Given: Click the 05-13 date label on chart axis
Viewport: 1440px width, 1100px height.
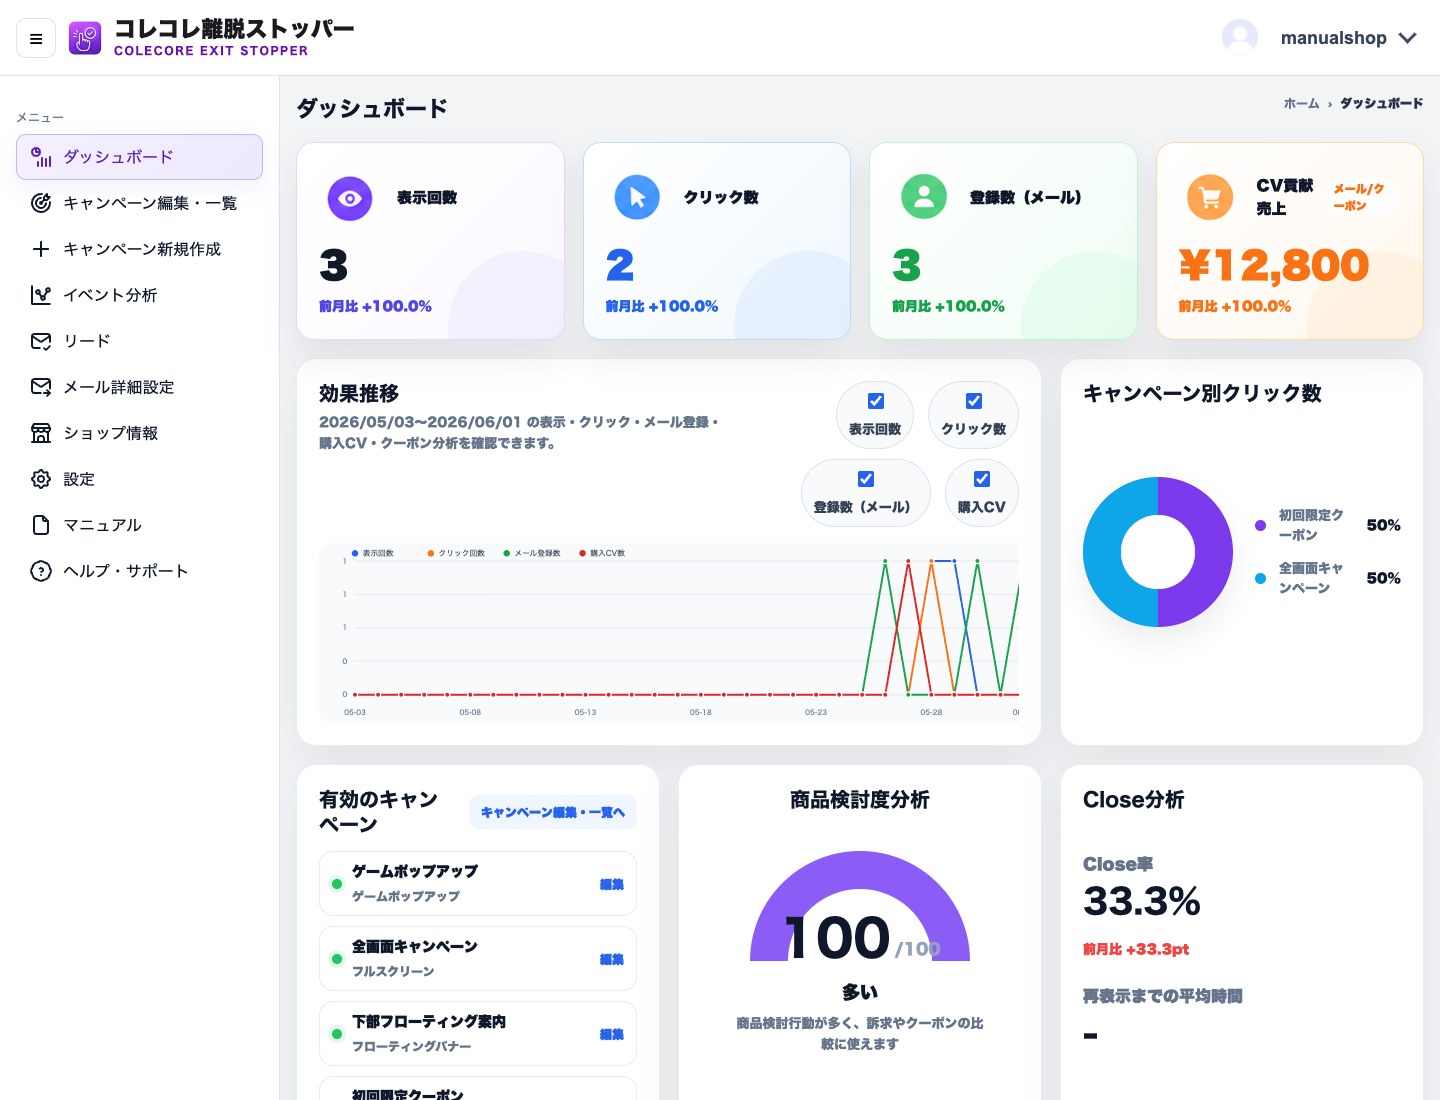Looking at the screenshot, I should point(585,712).
